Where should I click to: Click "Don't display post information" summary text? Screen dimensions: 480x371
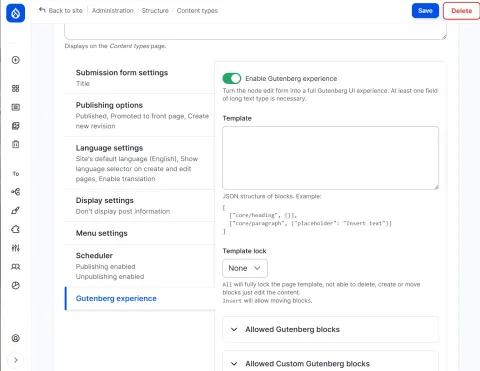[123, 211]
